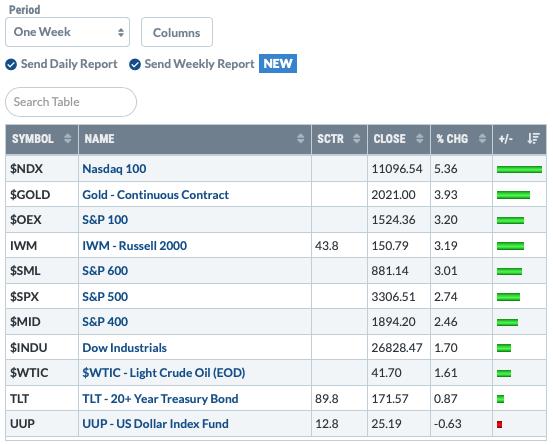The image size is (553, 445).
Task: Click the NEW badge beside Weekly Report
Action: pyautogui.click(x=278, y=64)
